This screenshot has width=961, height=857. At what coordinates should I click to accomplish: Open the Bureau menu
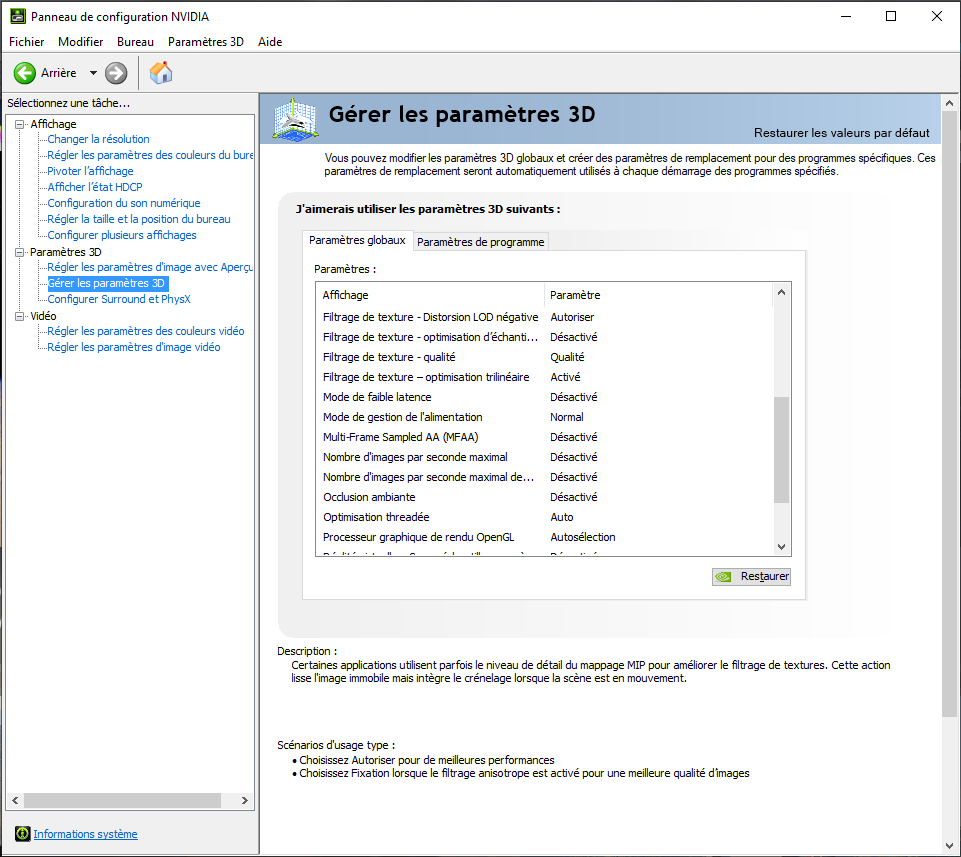[x=135, y=42]
